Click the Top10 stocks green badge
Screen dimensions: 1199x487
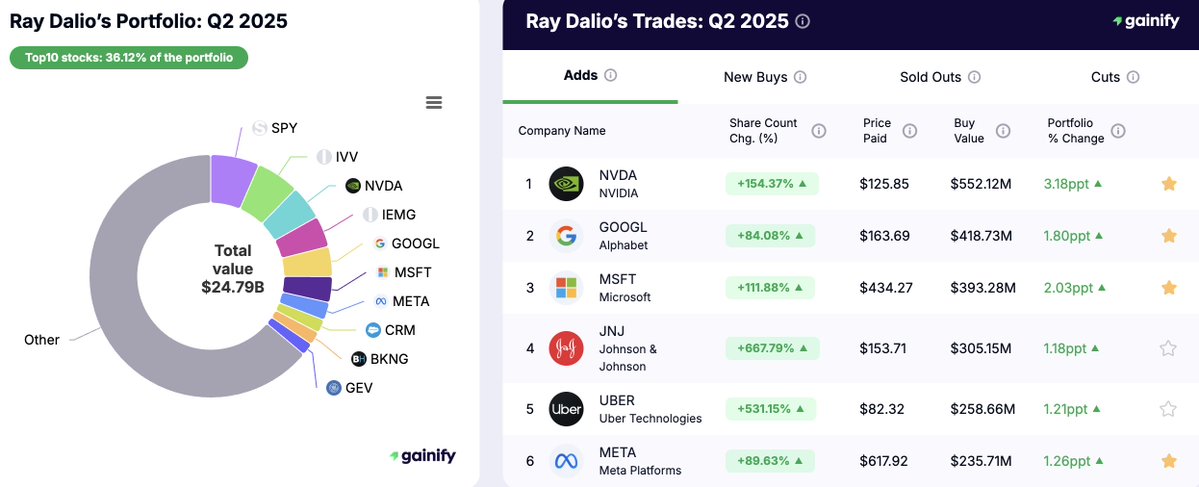pyautogui.click(x=128, y=58)
